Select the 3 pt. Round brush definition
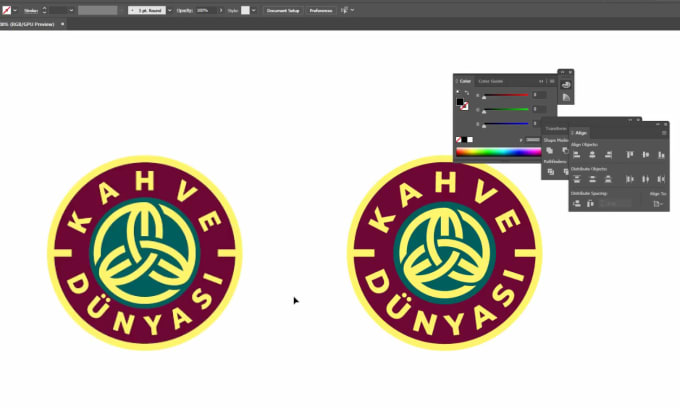The image size is (680, 408). tap(147, 10)
